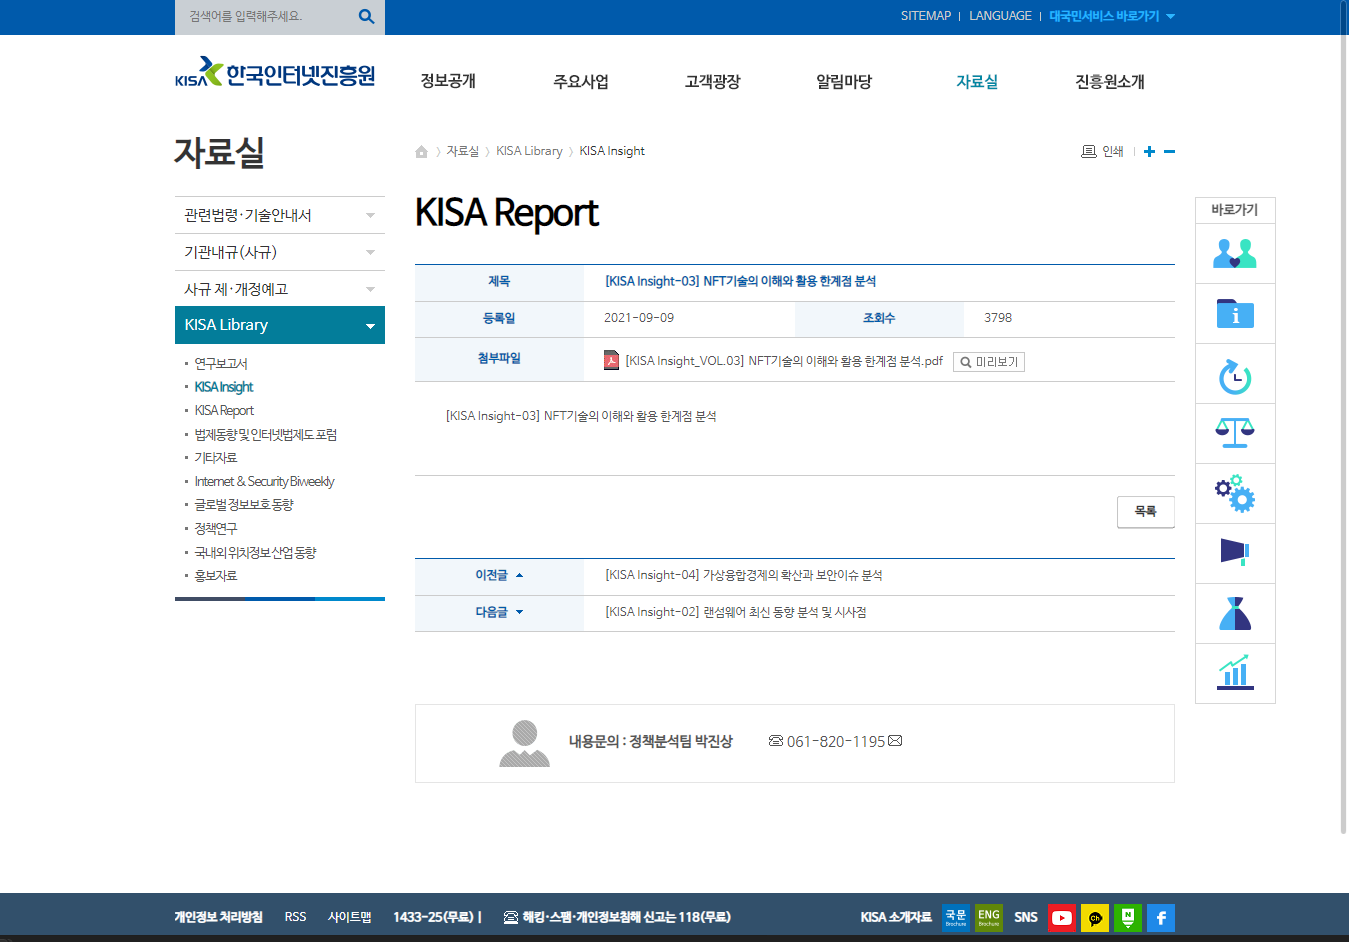Open 알림마당 main menu
The height and width of the screenshot is (942, 1349).
tap(844, 81)
